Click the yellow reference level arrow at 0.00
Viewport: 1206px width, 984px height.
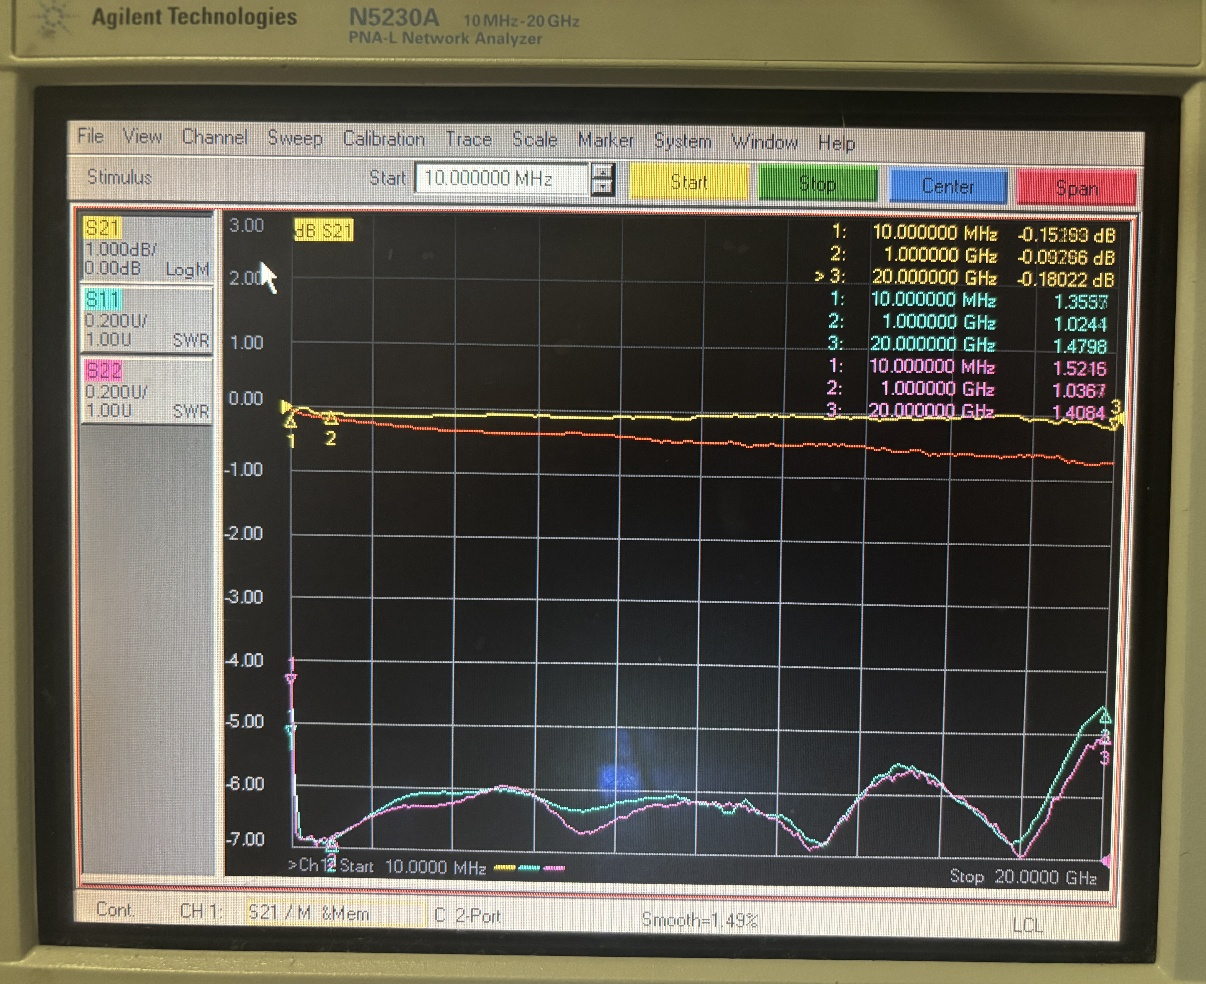point(287,406)
